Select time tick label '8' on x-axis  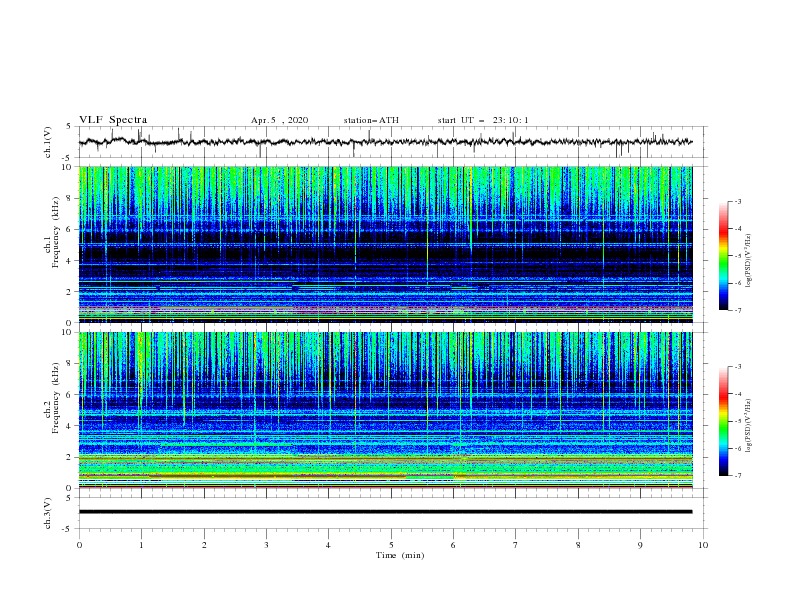pyautogui.click(x=578, y=545)
